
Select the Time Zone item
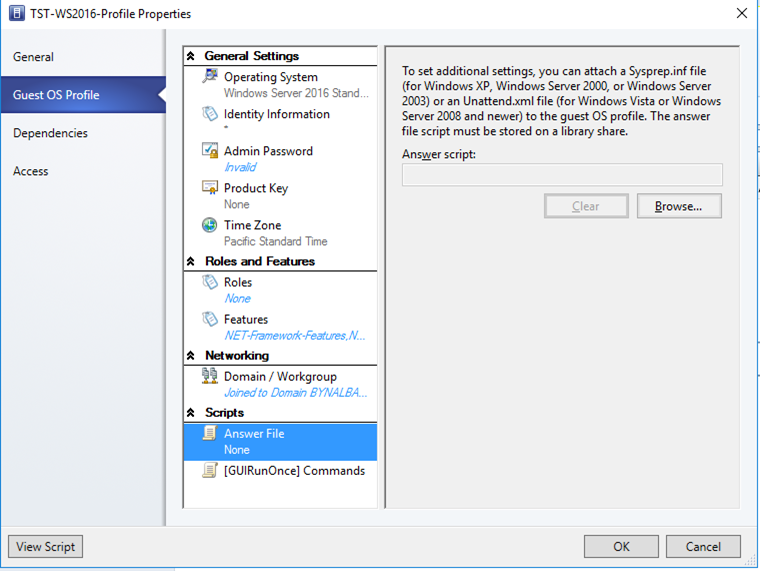[x=280, y=232]
